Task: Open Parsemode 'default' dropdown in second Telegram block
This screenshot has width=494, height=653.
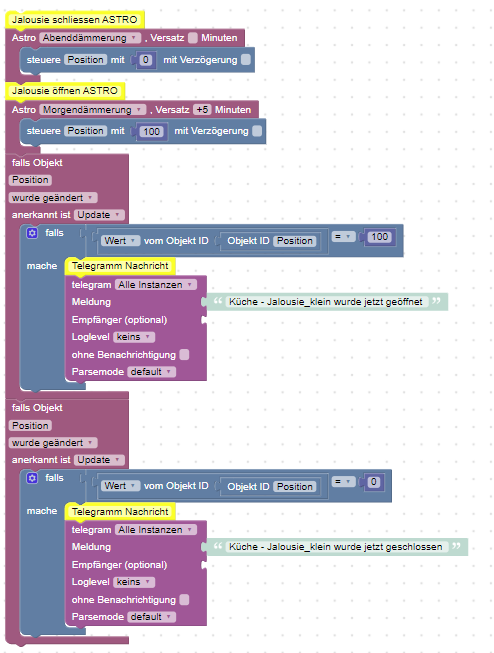Action: pyautogui.click(x=151, y=617)
